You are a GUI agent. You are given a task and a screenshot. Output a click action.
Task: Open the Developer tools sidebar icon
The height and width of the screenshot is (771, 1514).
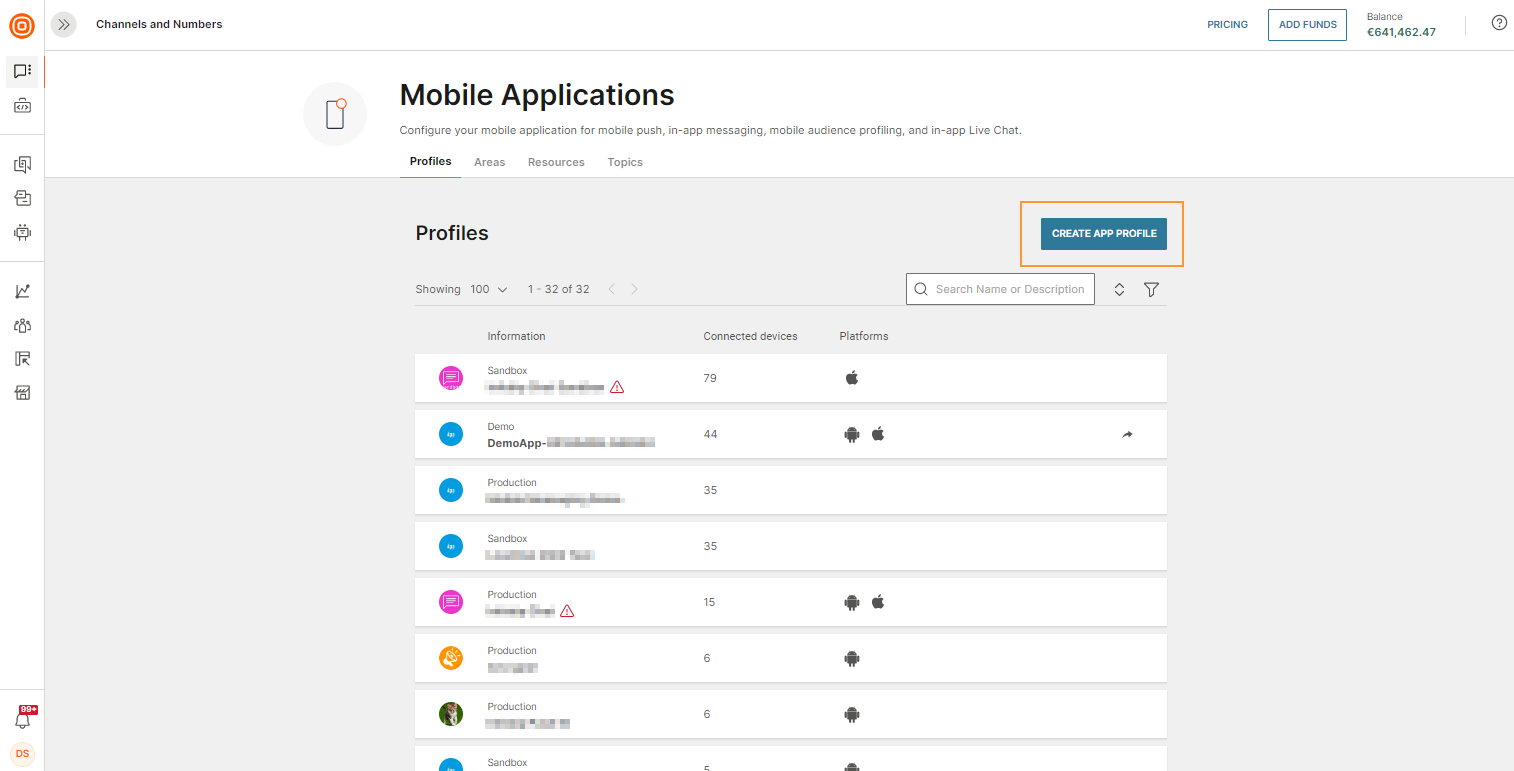(x=22, y=105)
